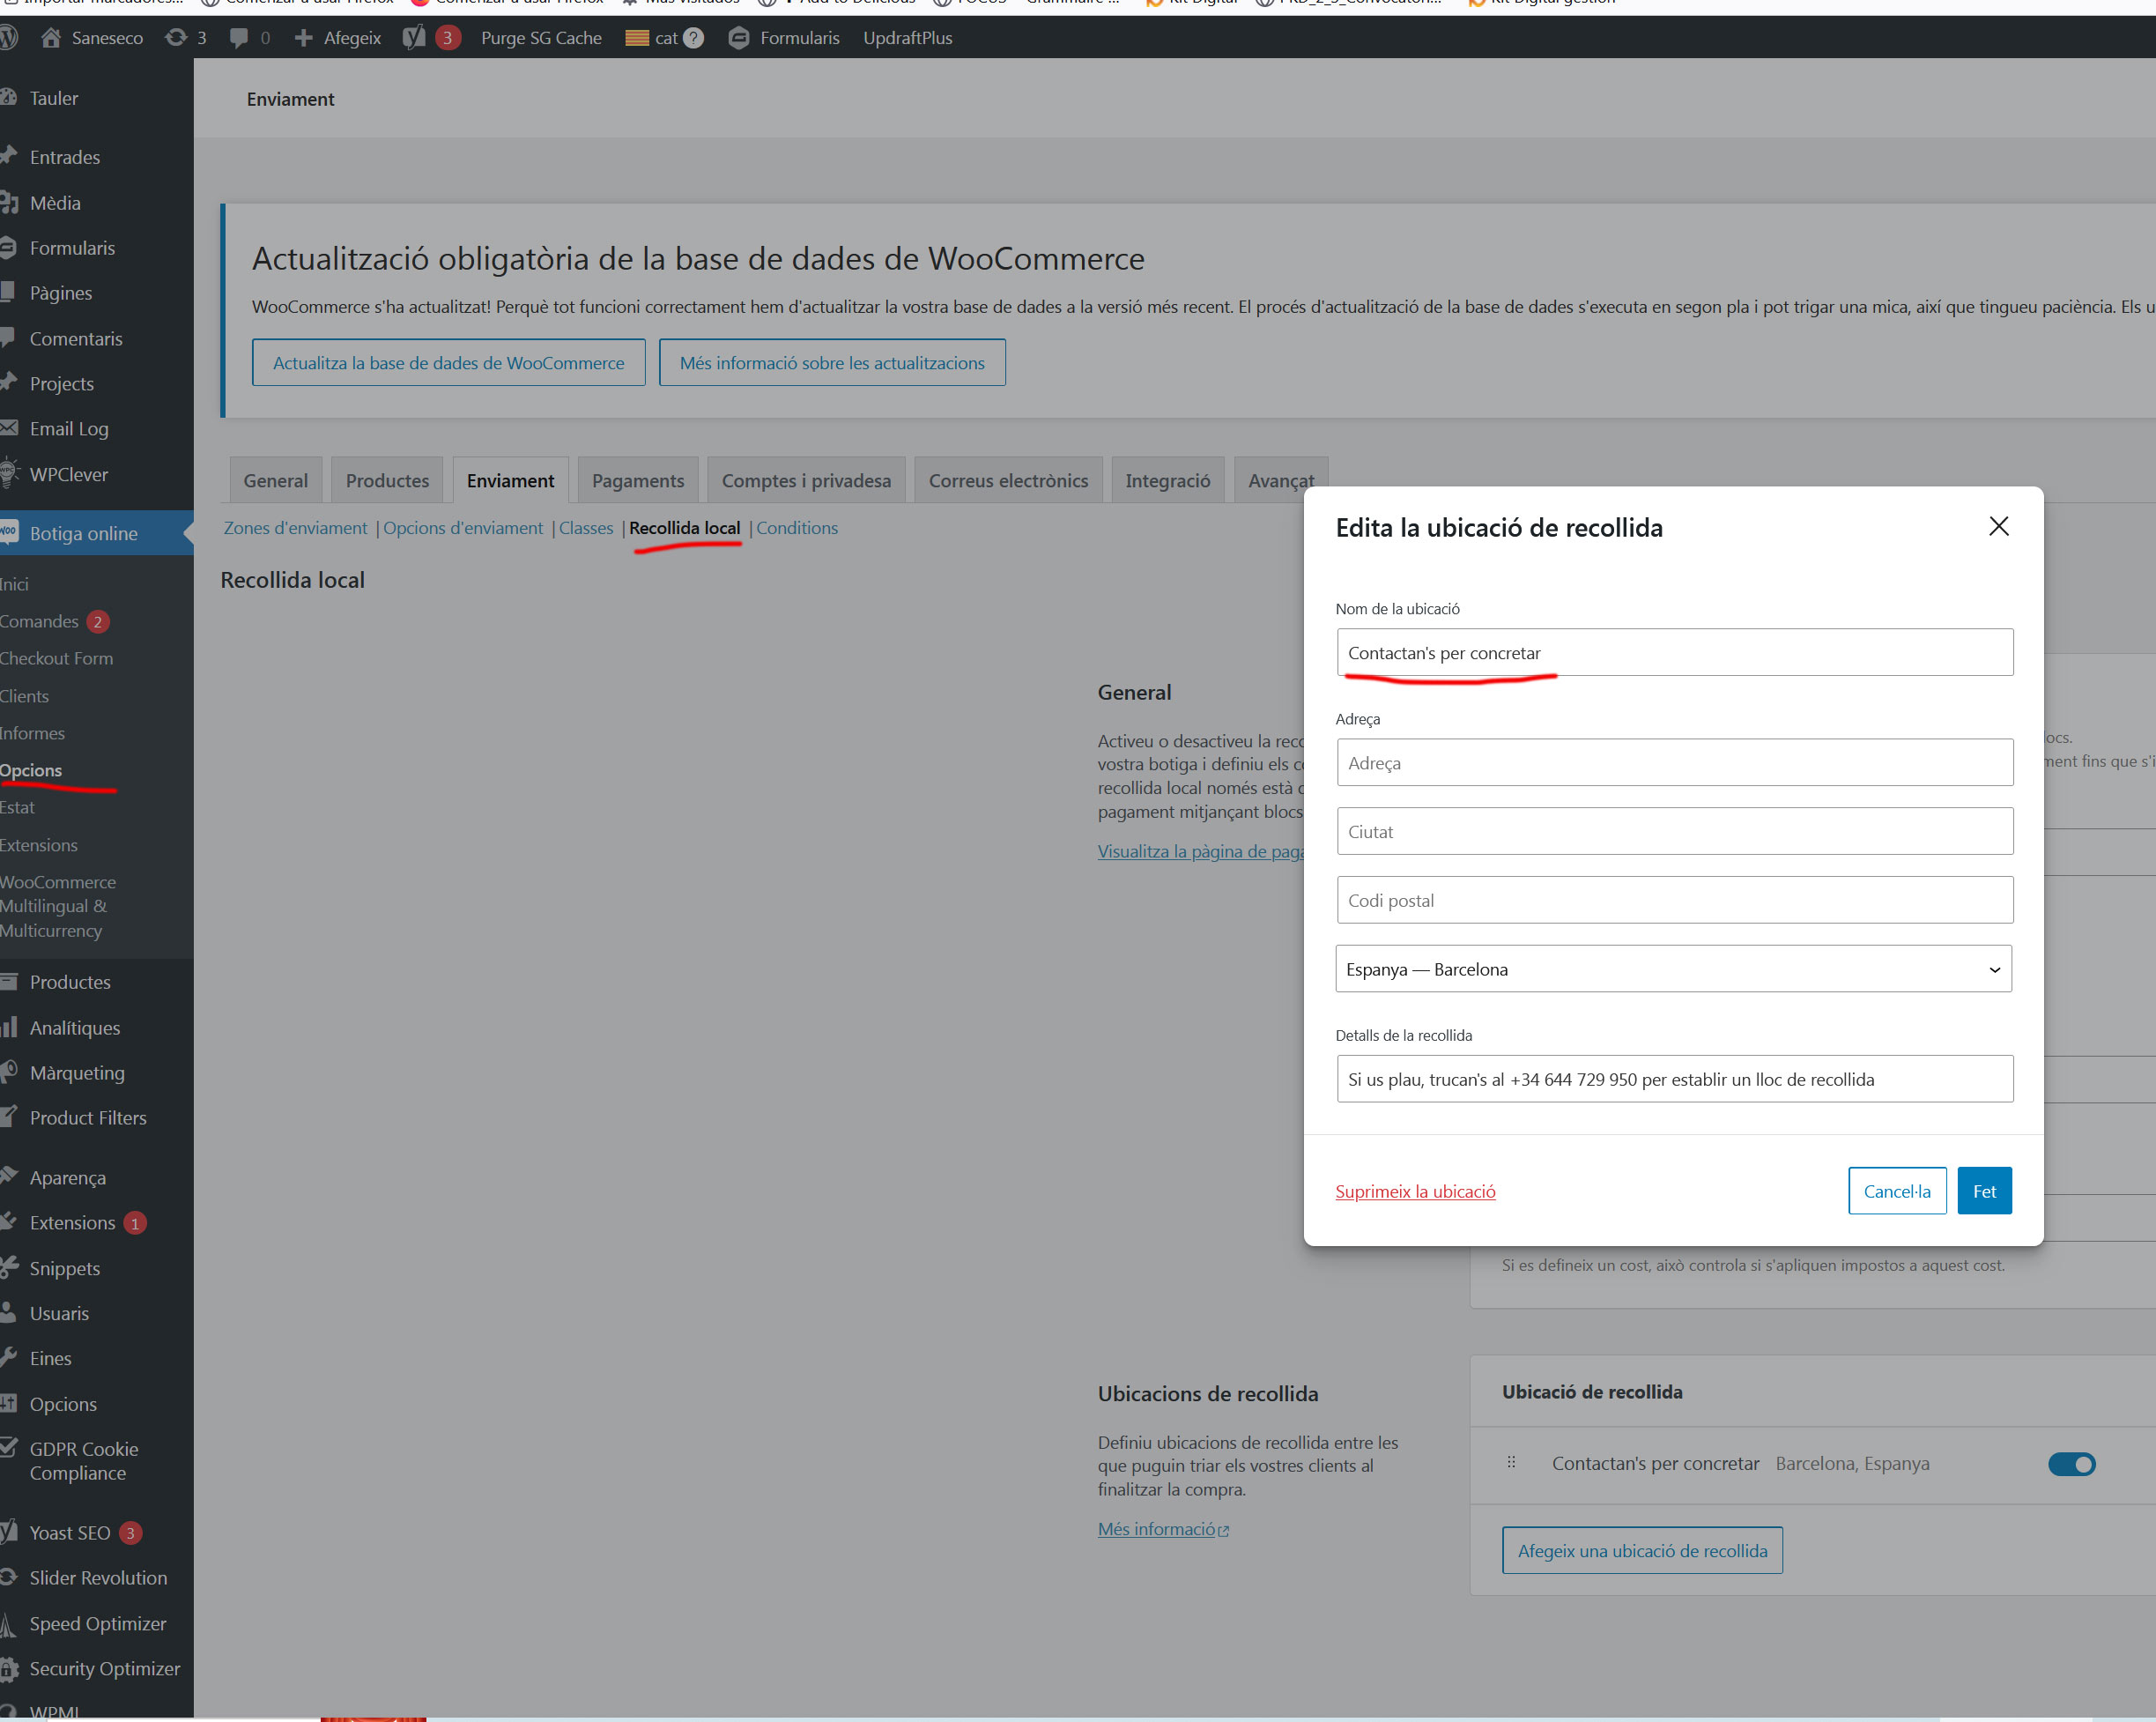Open Checkout Form submenu item
Image resolution: width=2156 pixels, height=1722 pixels.
pos(57,658)
